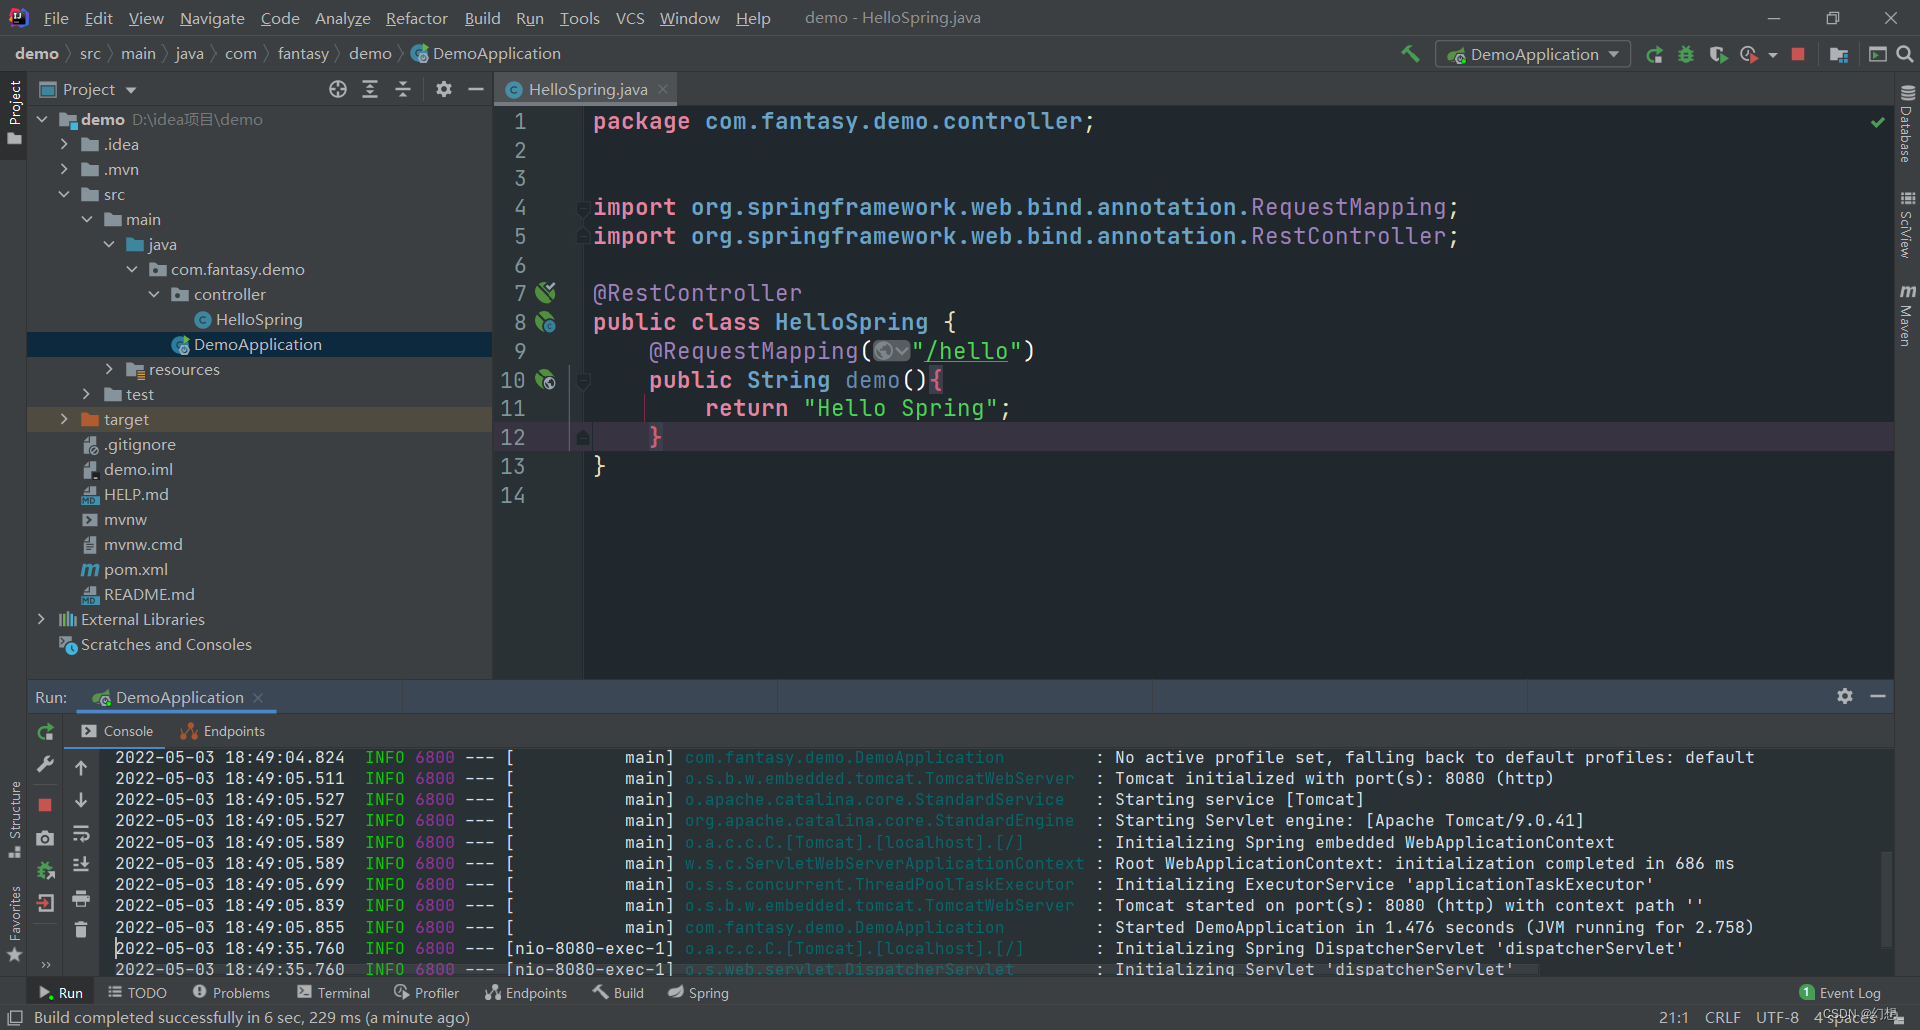Click the gutter icon on line 7
Screen dimensions: 1920x1030
(545, 292)
